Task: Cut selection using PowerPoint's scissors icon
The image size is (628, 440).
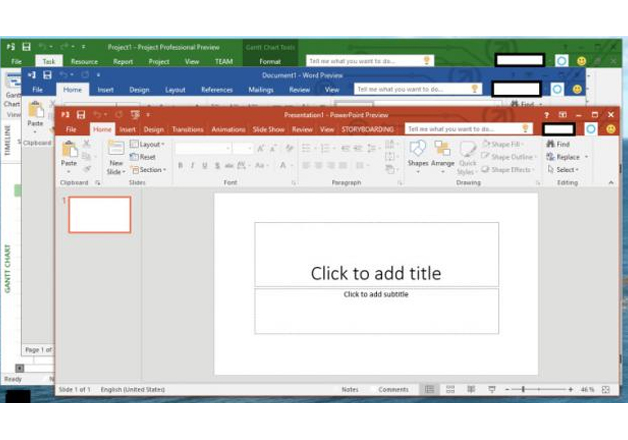Action: coord(87,144)
